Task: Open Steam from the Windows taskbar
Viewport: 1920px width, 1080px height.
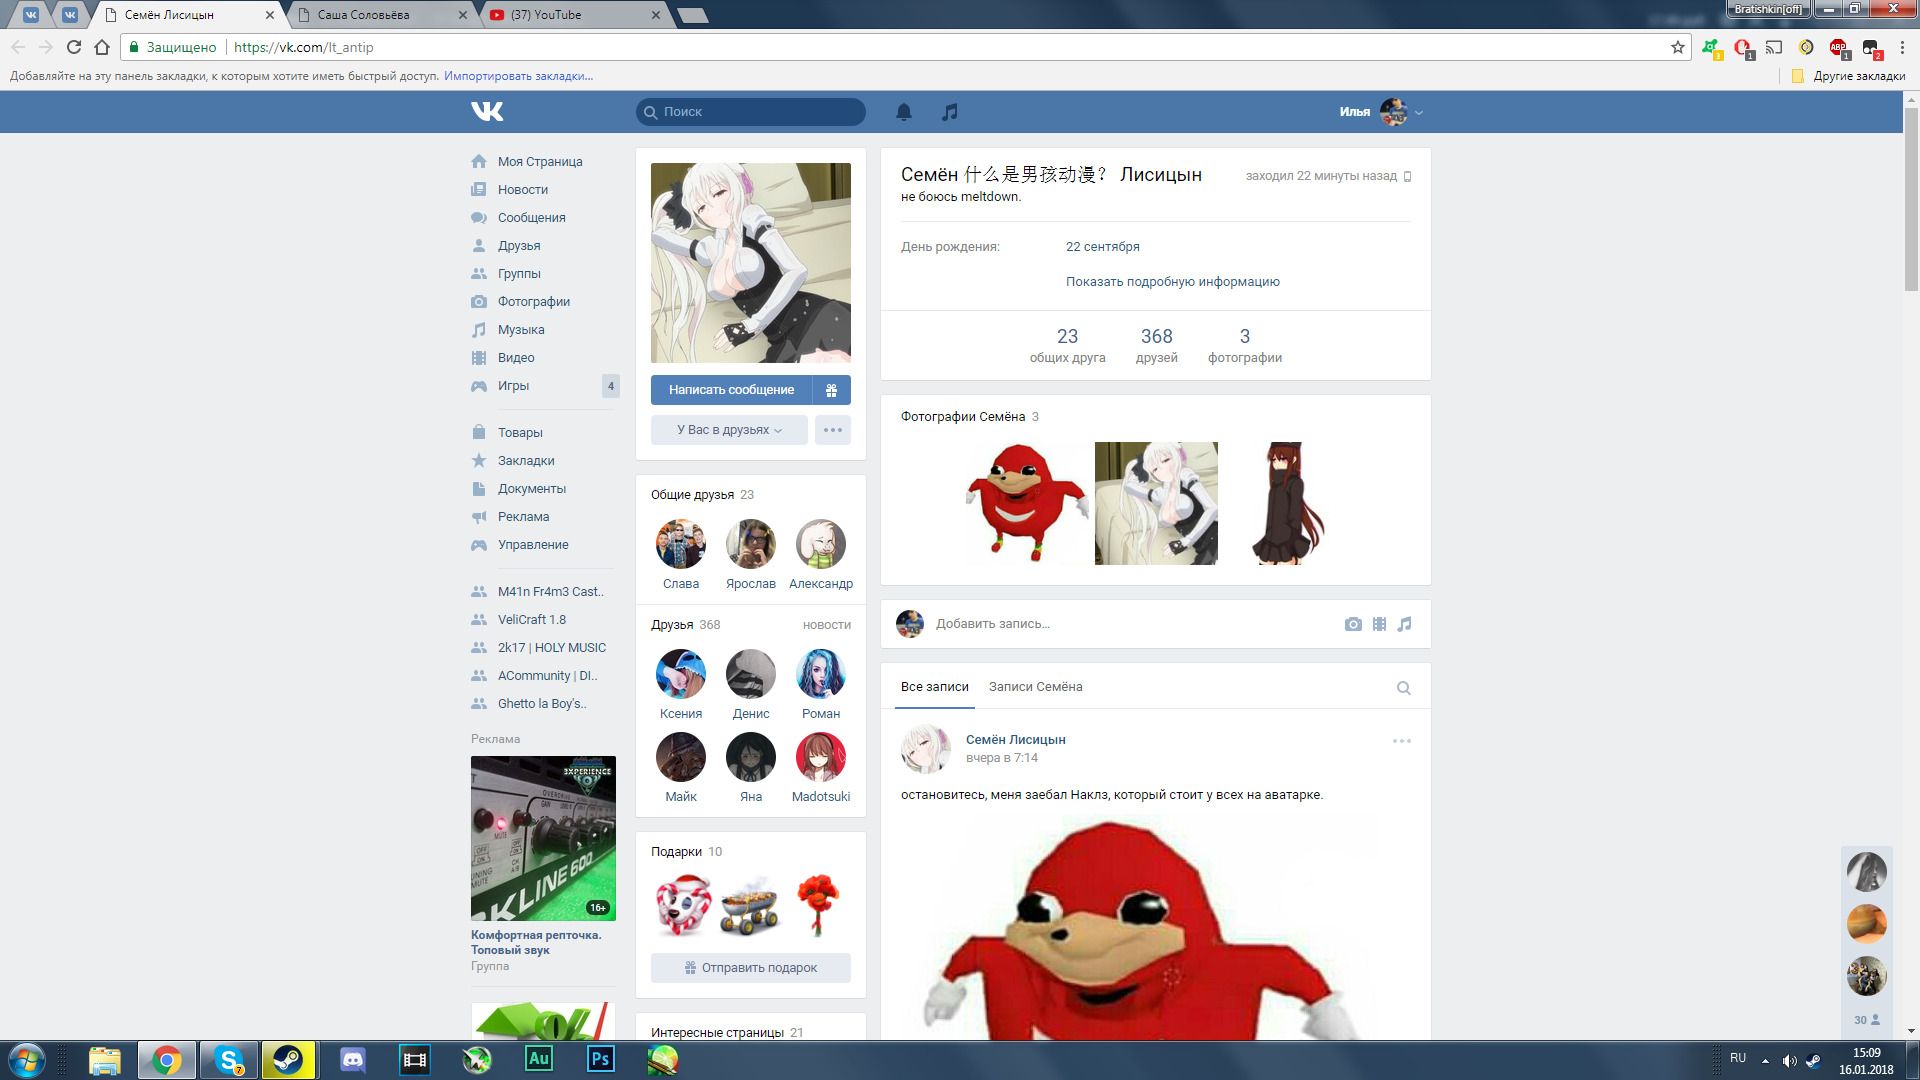Action: [x=288, y=1060]
